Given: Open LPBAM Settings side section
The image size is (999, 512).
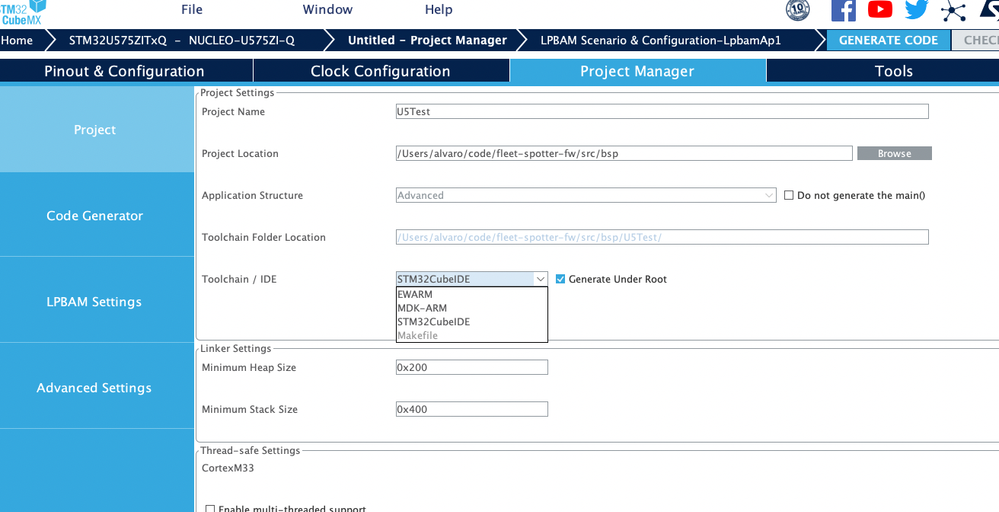Looking at the screenshot, I should pos(95,301).
